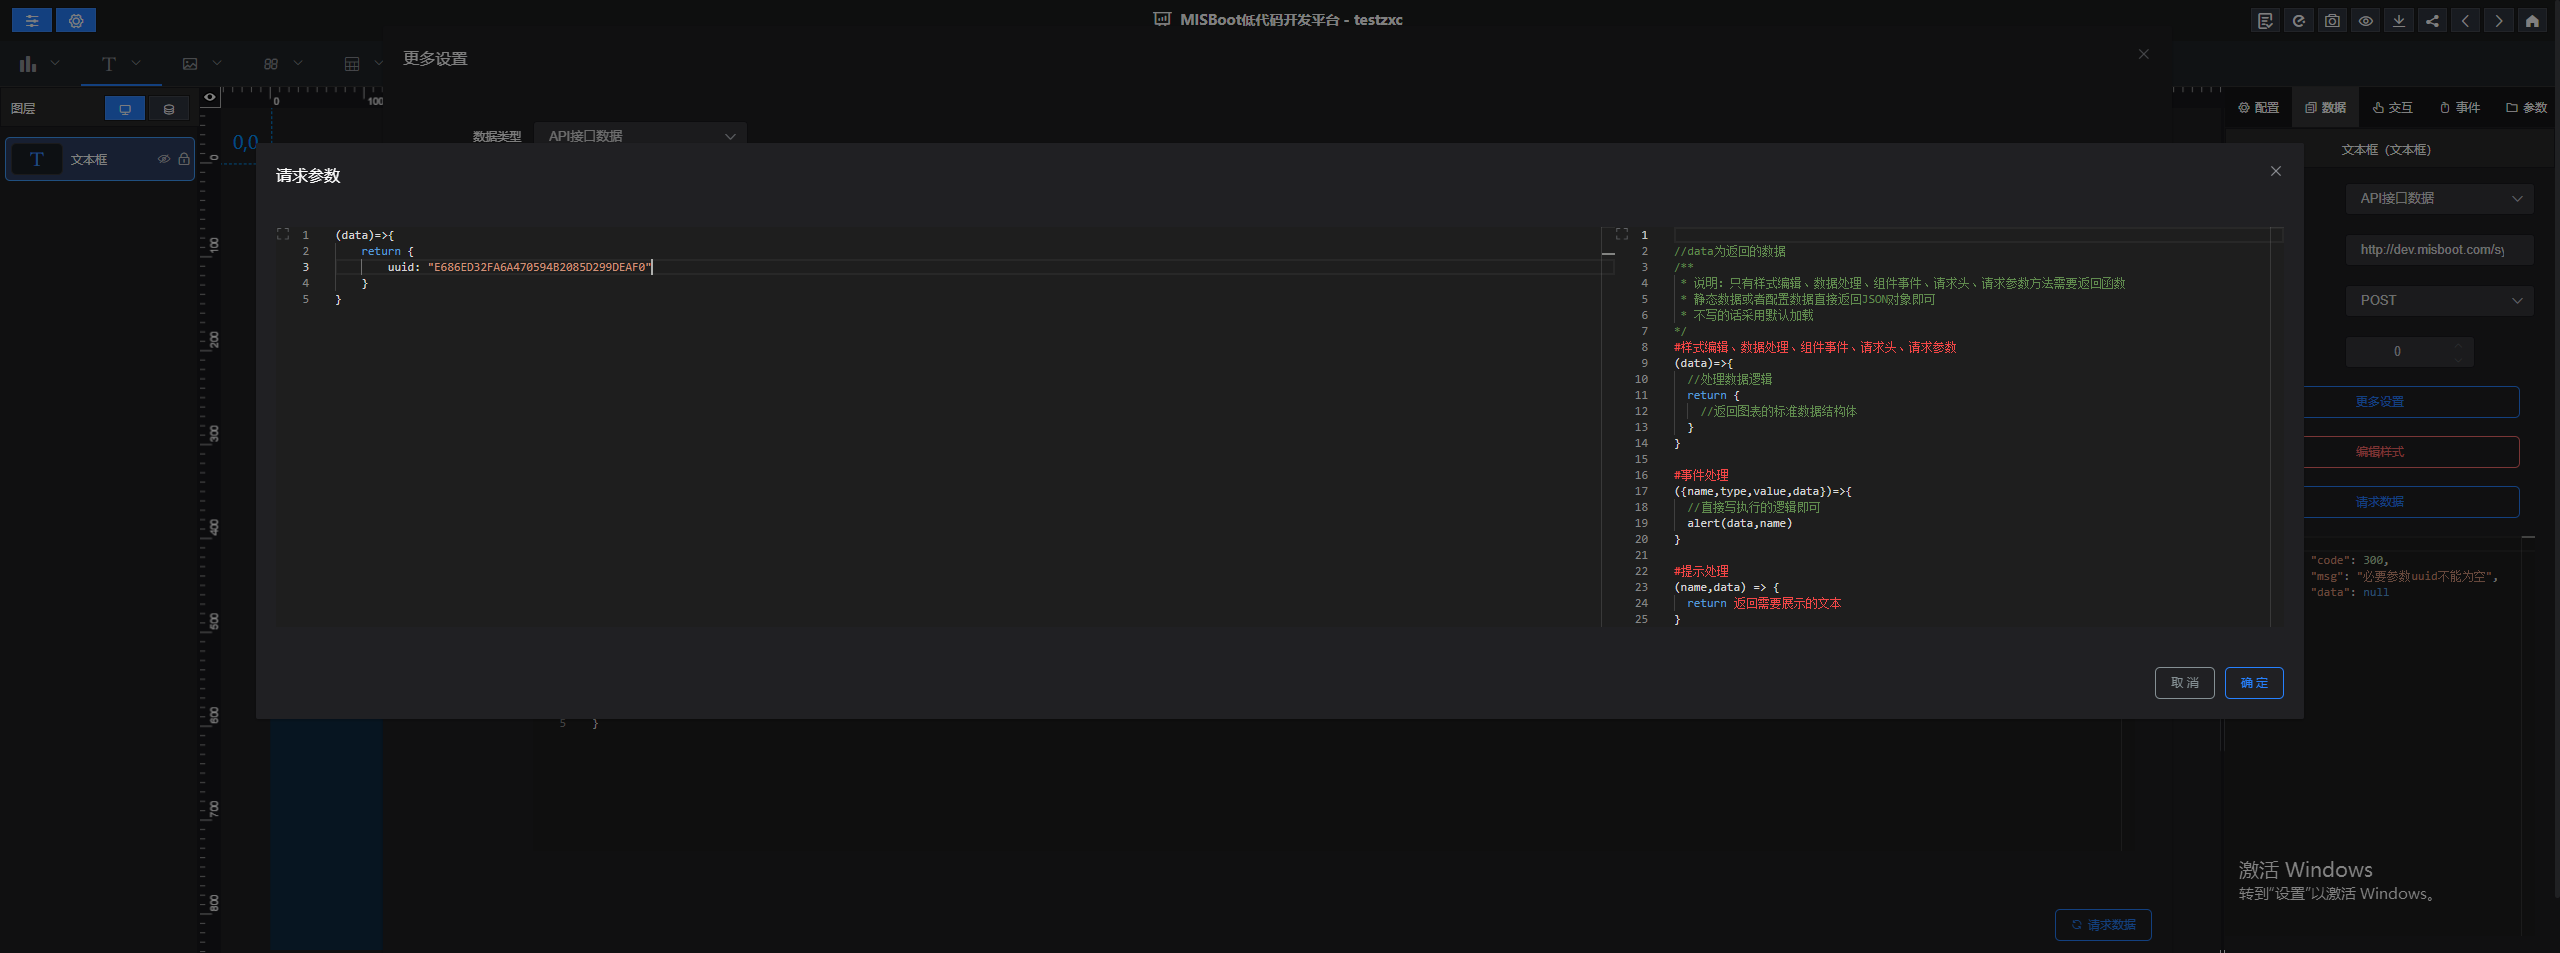Image resolution: width=2560 pixels, height=953 pixels.
Task: Click the circular refresh arrow icon in top toolbar
Action: click(2299, 20)
